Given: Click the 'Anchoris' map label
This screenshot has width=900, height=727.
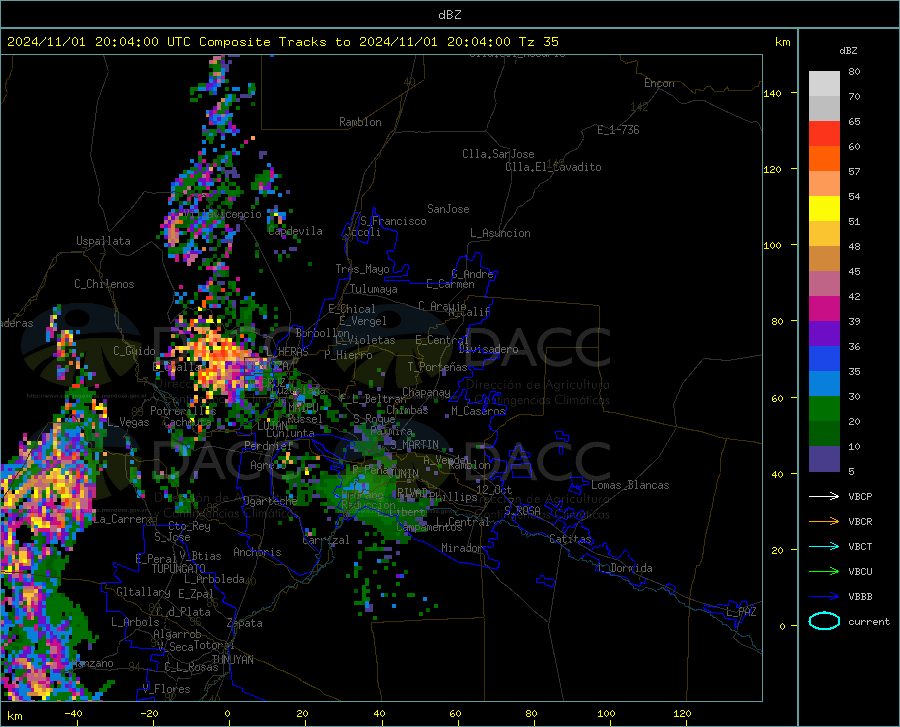Looking at the screenshot, I should pyautogui.click(x=257, y=553).
